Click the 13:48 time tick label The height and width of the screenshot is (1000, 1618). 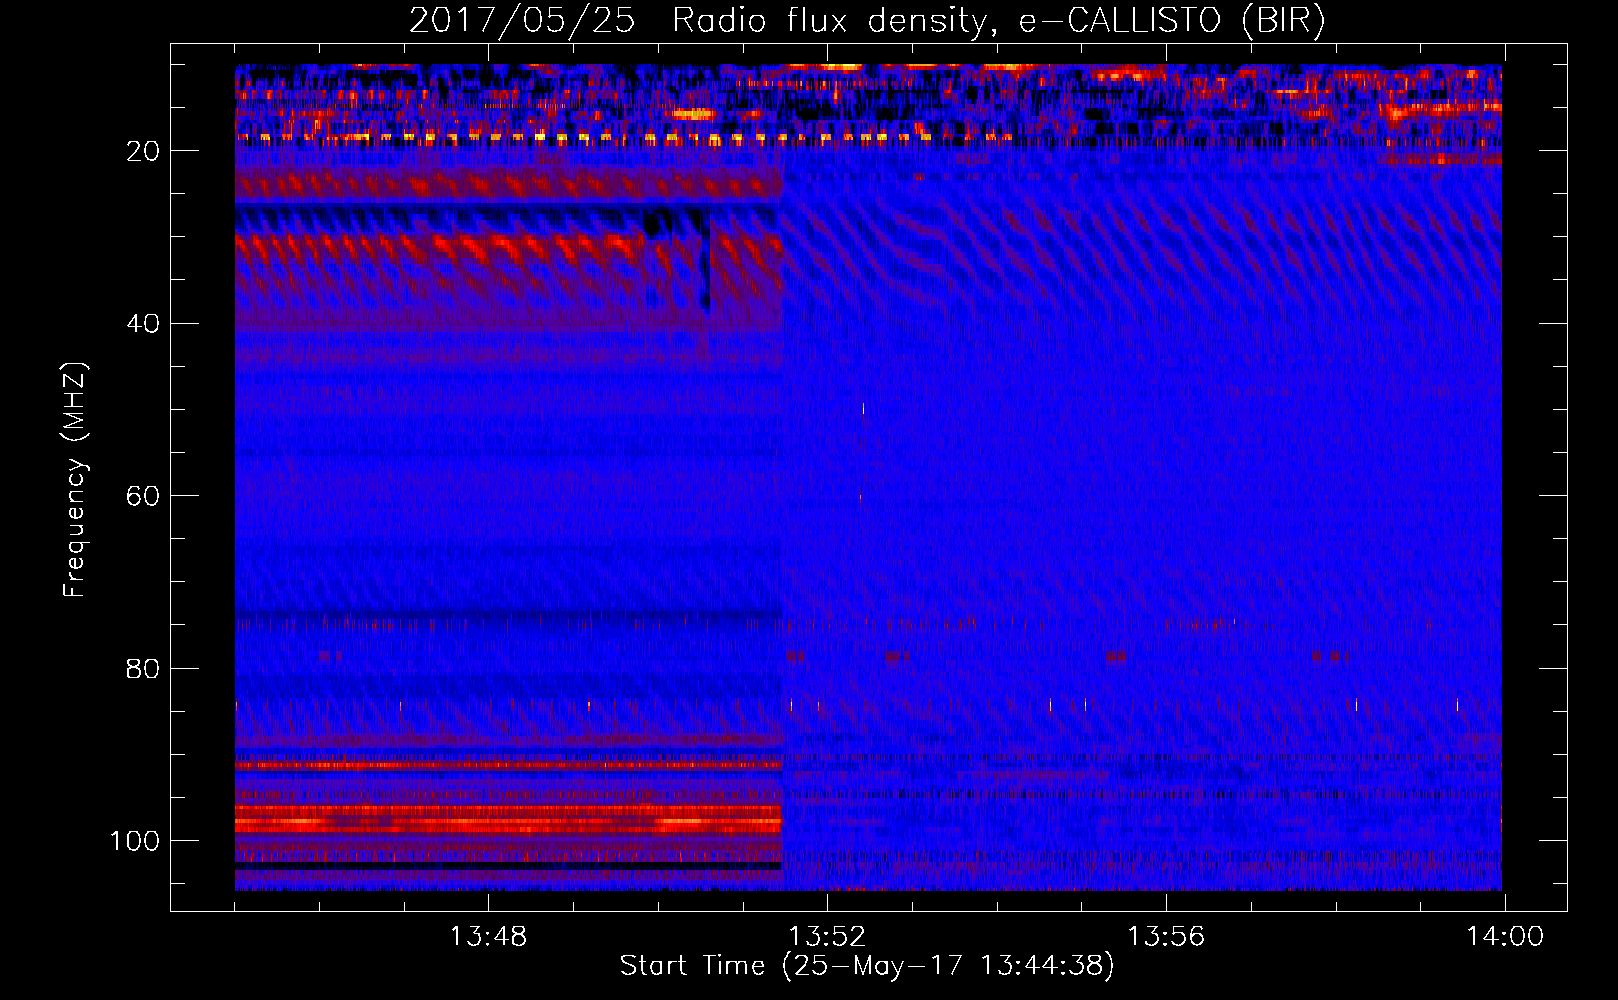[x=488, y=937]
